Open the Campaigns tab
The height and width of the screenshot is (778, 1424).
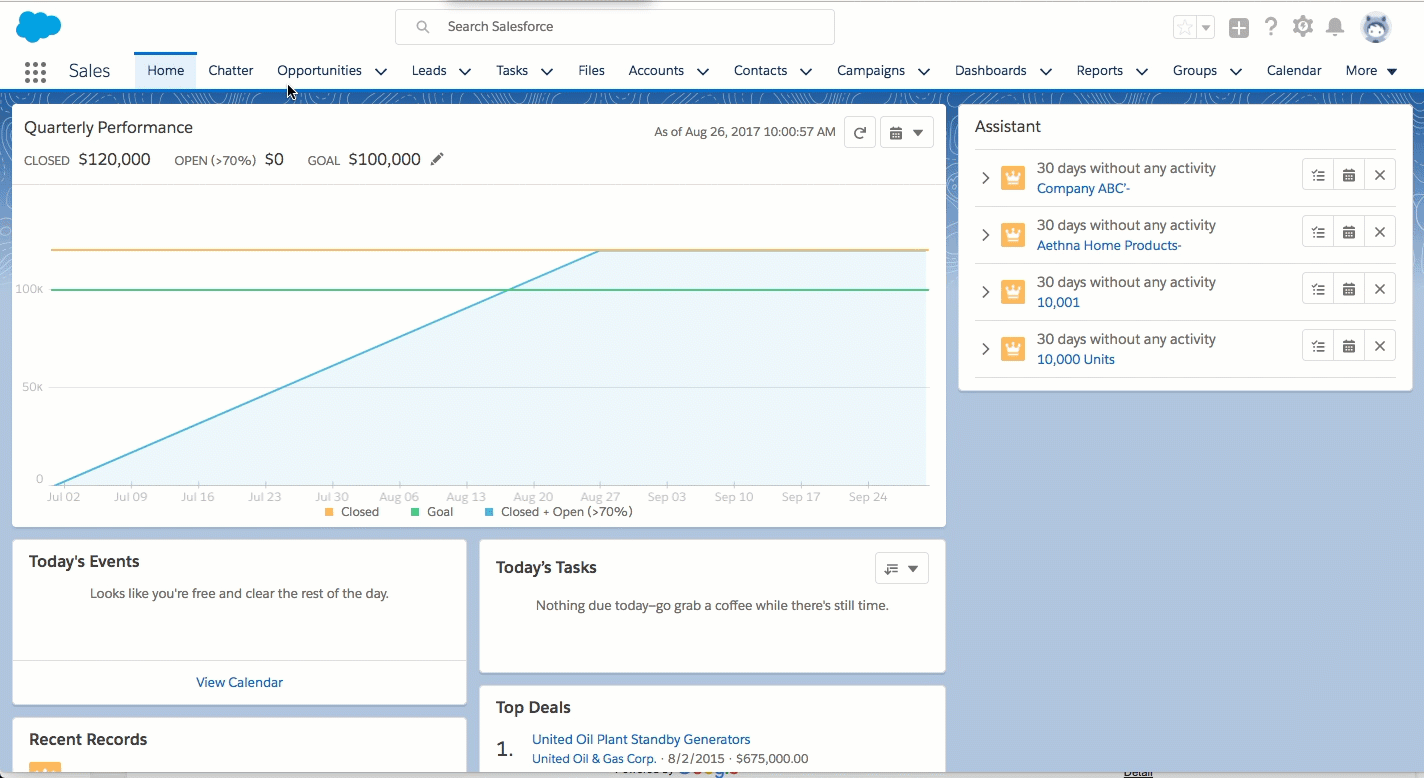click(871, 71)
